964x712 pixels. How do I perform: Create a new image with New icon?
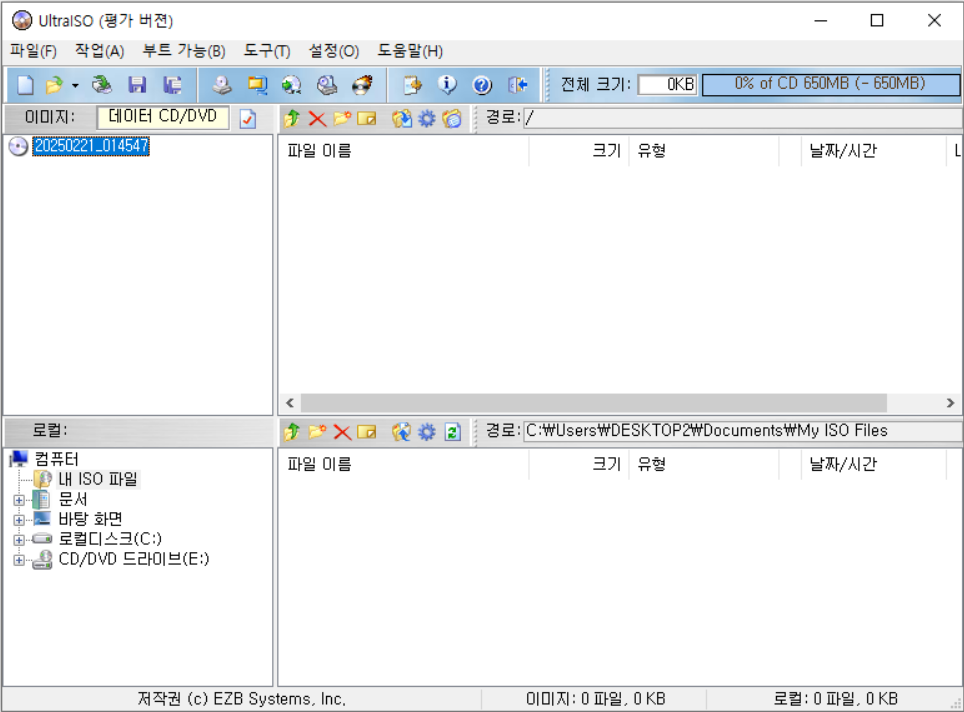[25, 84]
